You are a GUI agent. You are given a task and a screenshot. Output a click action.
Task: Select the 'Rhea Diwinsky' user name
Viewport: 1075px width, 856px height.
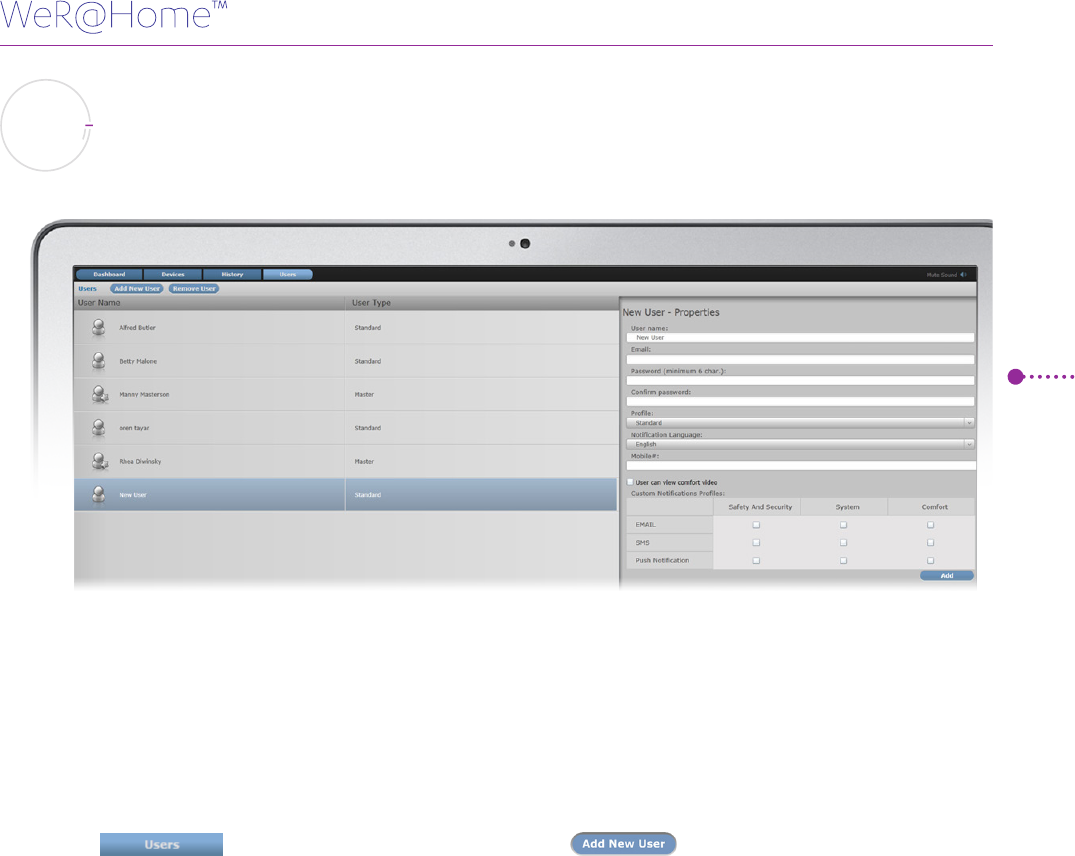140,461
